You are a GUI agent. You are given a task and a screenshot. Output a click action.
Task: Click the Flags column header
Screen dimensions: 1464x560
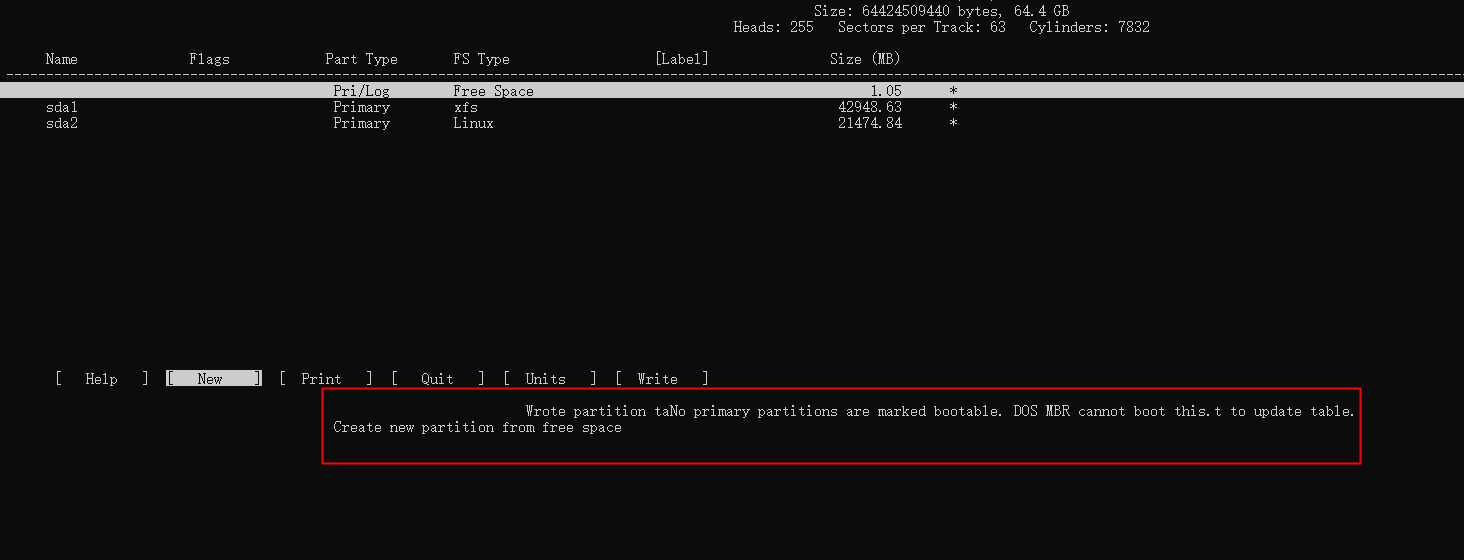coord(210,59)
